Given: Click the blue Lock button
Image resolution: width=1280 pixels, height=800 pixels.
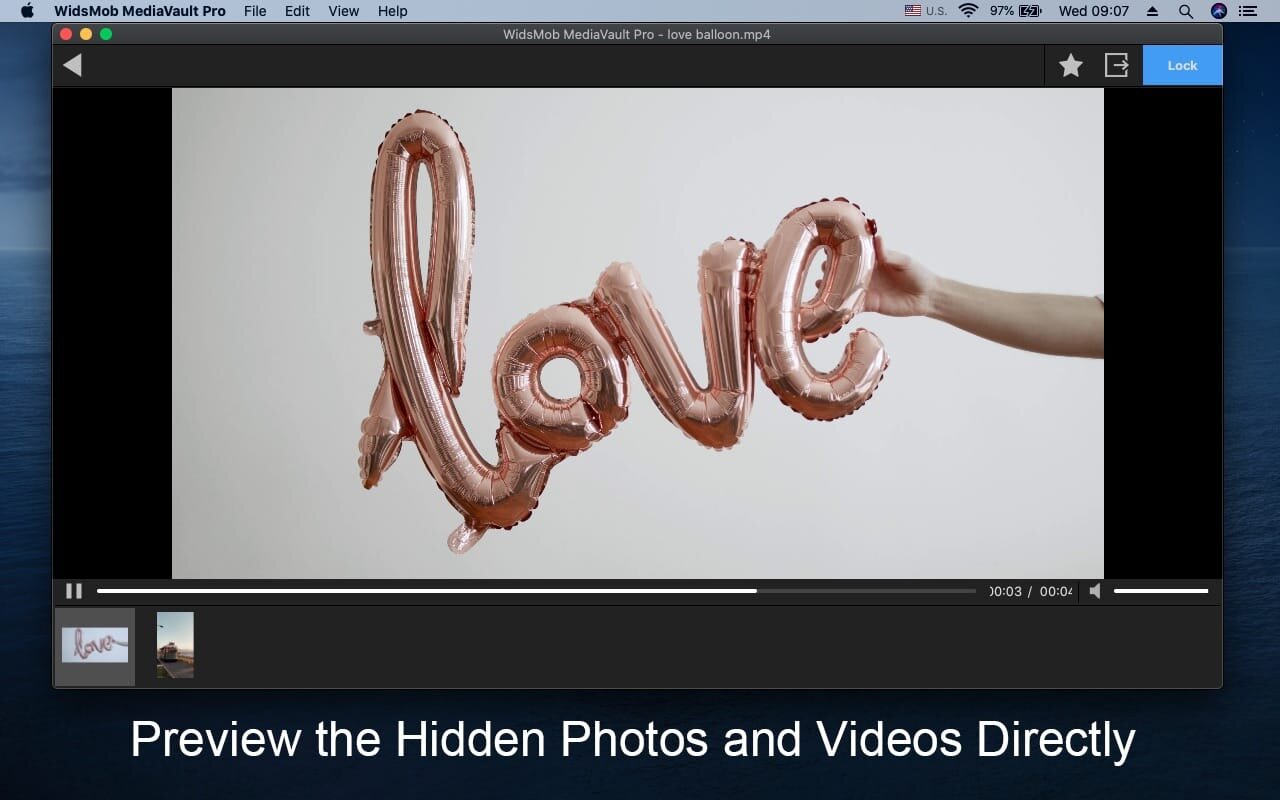Looking at the screenshot, I should pyautogui.click(x=1182, y=65).
